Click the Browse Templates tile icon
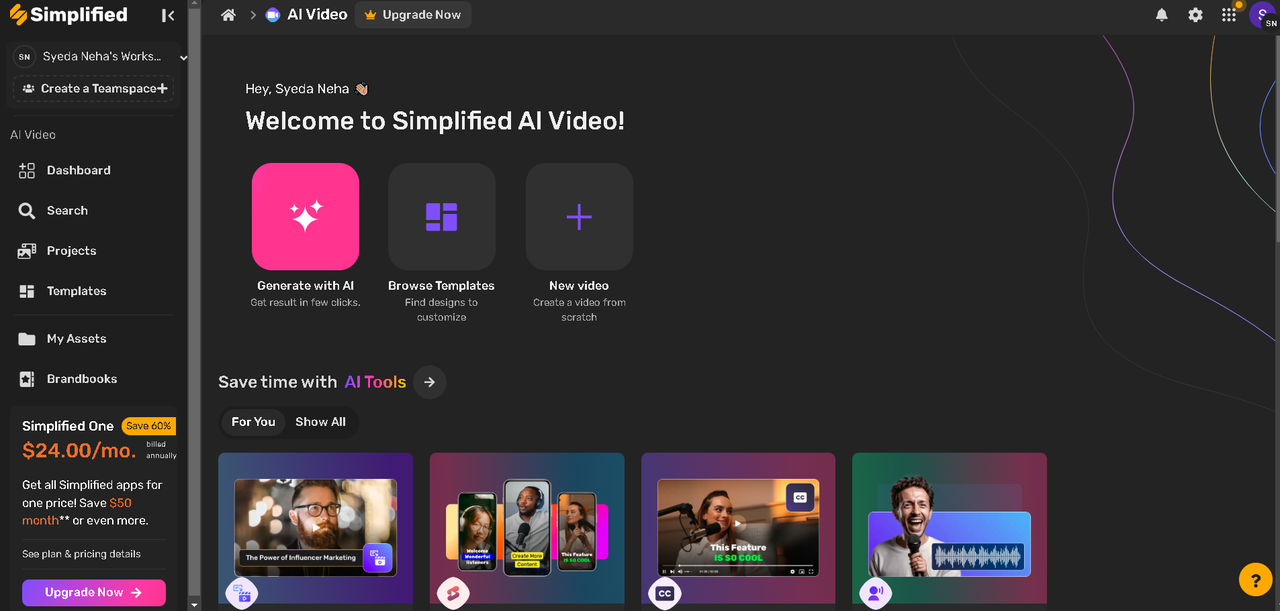Viewport: 1280px width, 611px height. point(441,217)
